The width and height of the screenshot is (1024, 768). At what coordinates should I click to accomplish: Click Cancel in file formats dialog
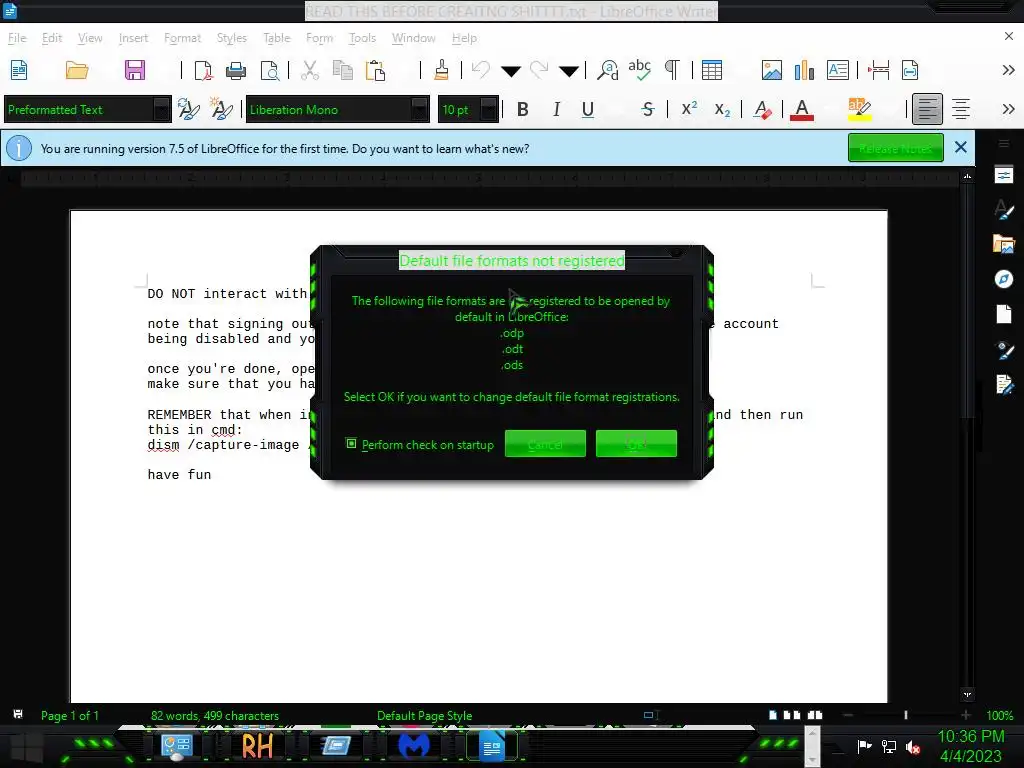coord(545,444)
